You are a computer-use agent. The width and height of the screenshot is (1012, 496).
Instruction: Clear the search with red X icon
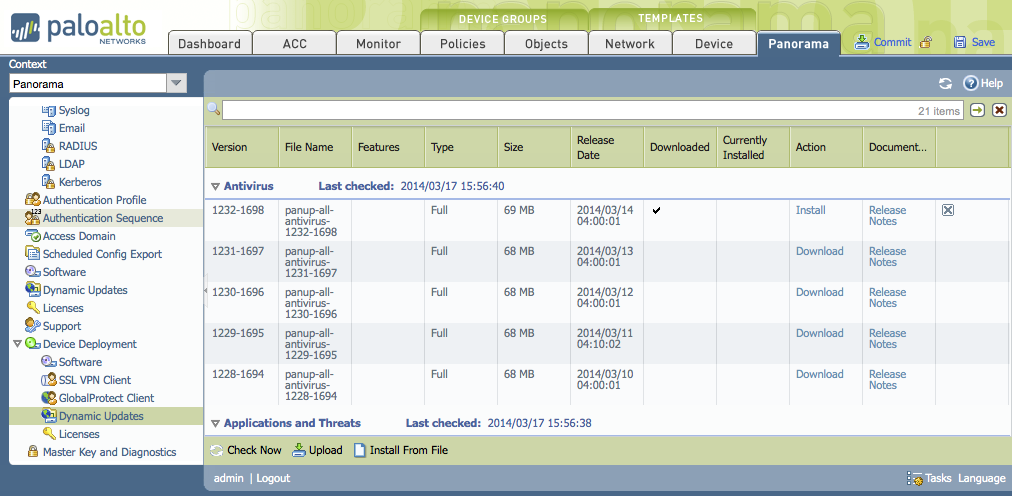click(999, 110)
